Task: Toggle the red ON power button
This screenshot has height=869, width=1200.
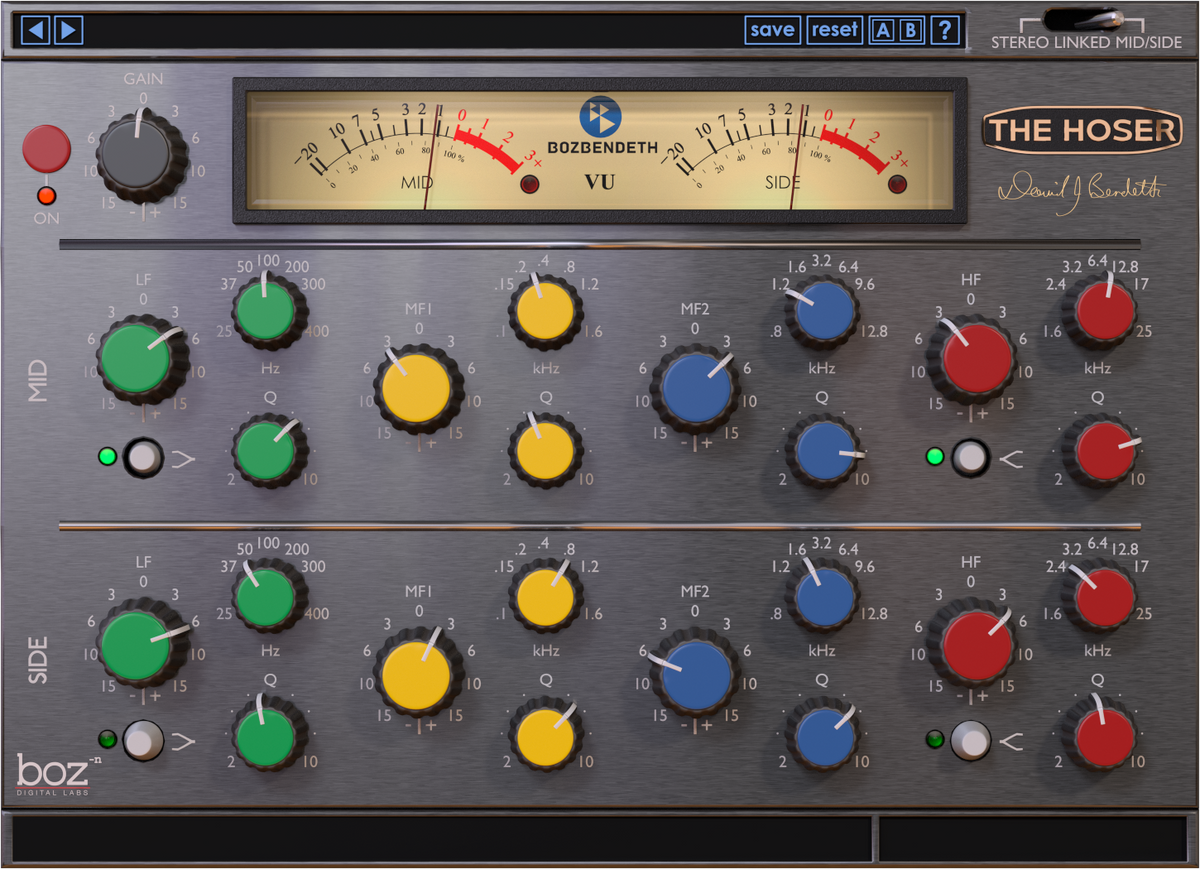Action: coord(47,149)
